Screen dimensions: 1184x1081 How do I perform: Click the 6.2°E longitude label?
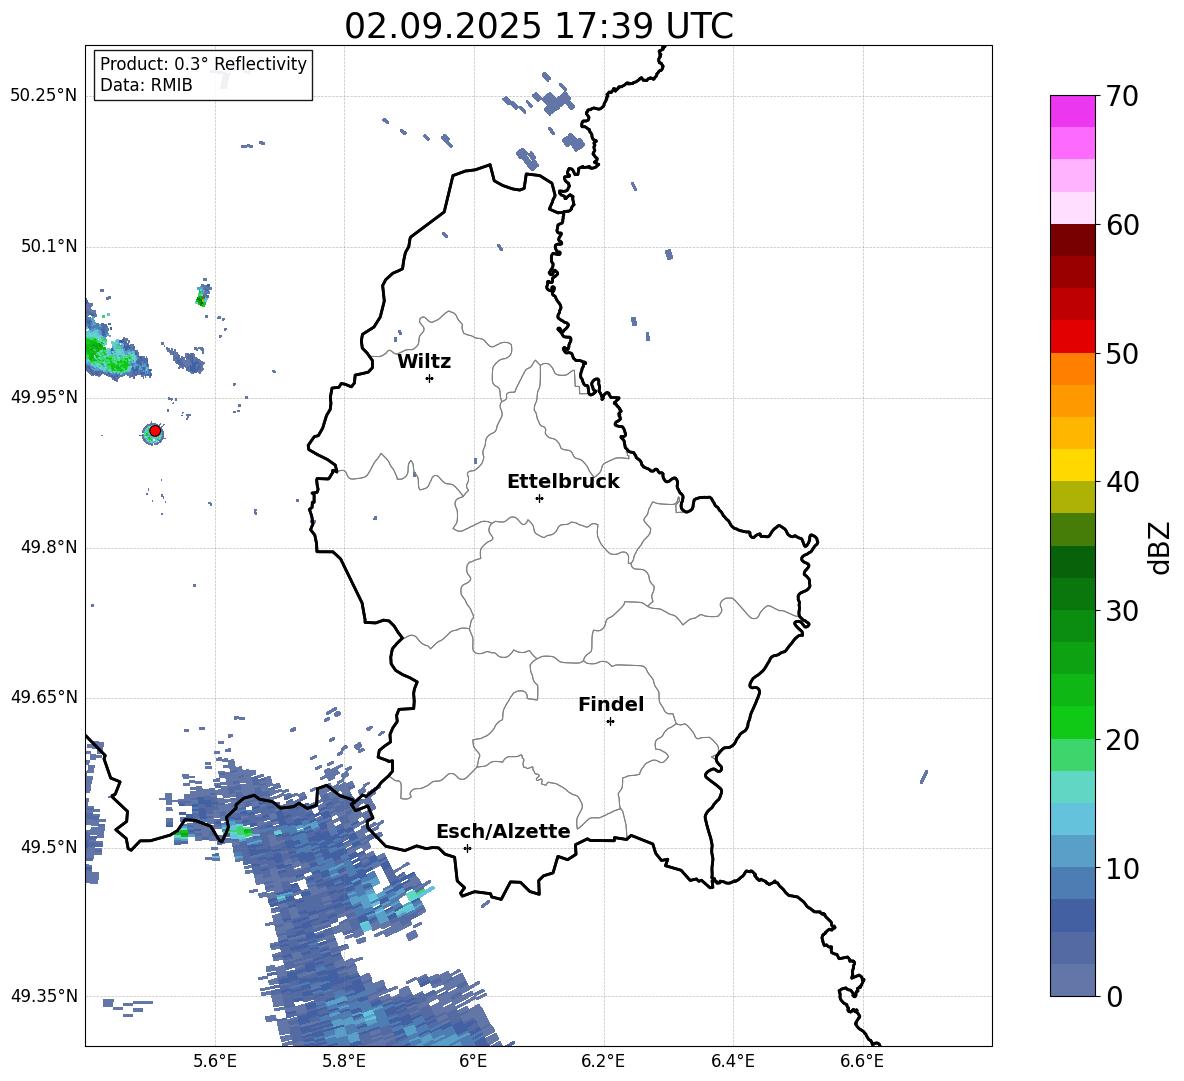pos(603,1062)
